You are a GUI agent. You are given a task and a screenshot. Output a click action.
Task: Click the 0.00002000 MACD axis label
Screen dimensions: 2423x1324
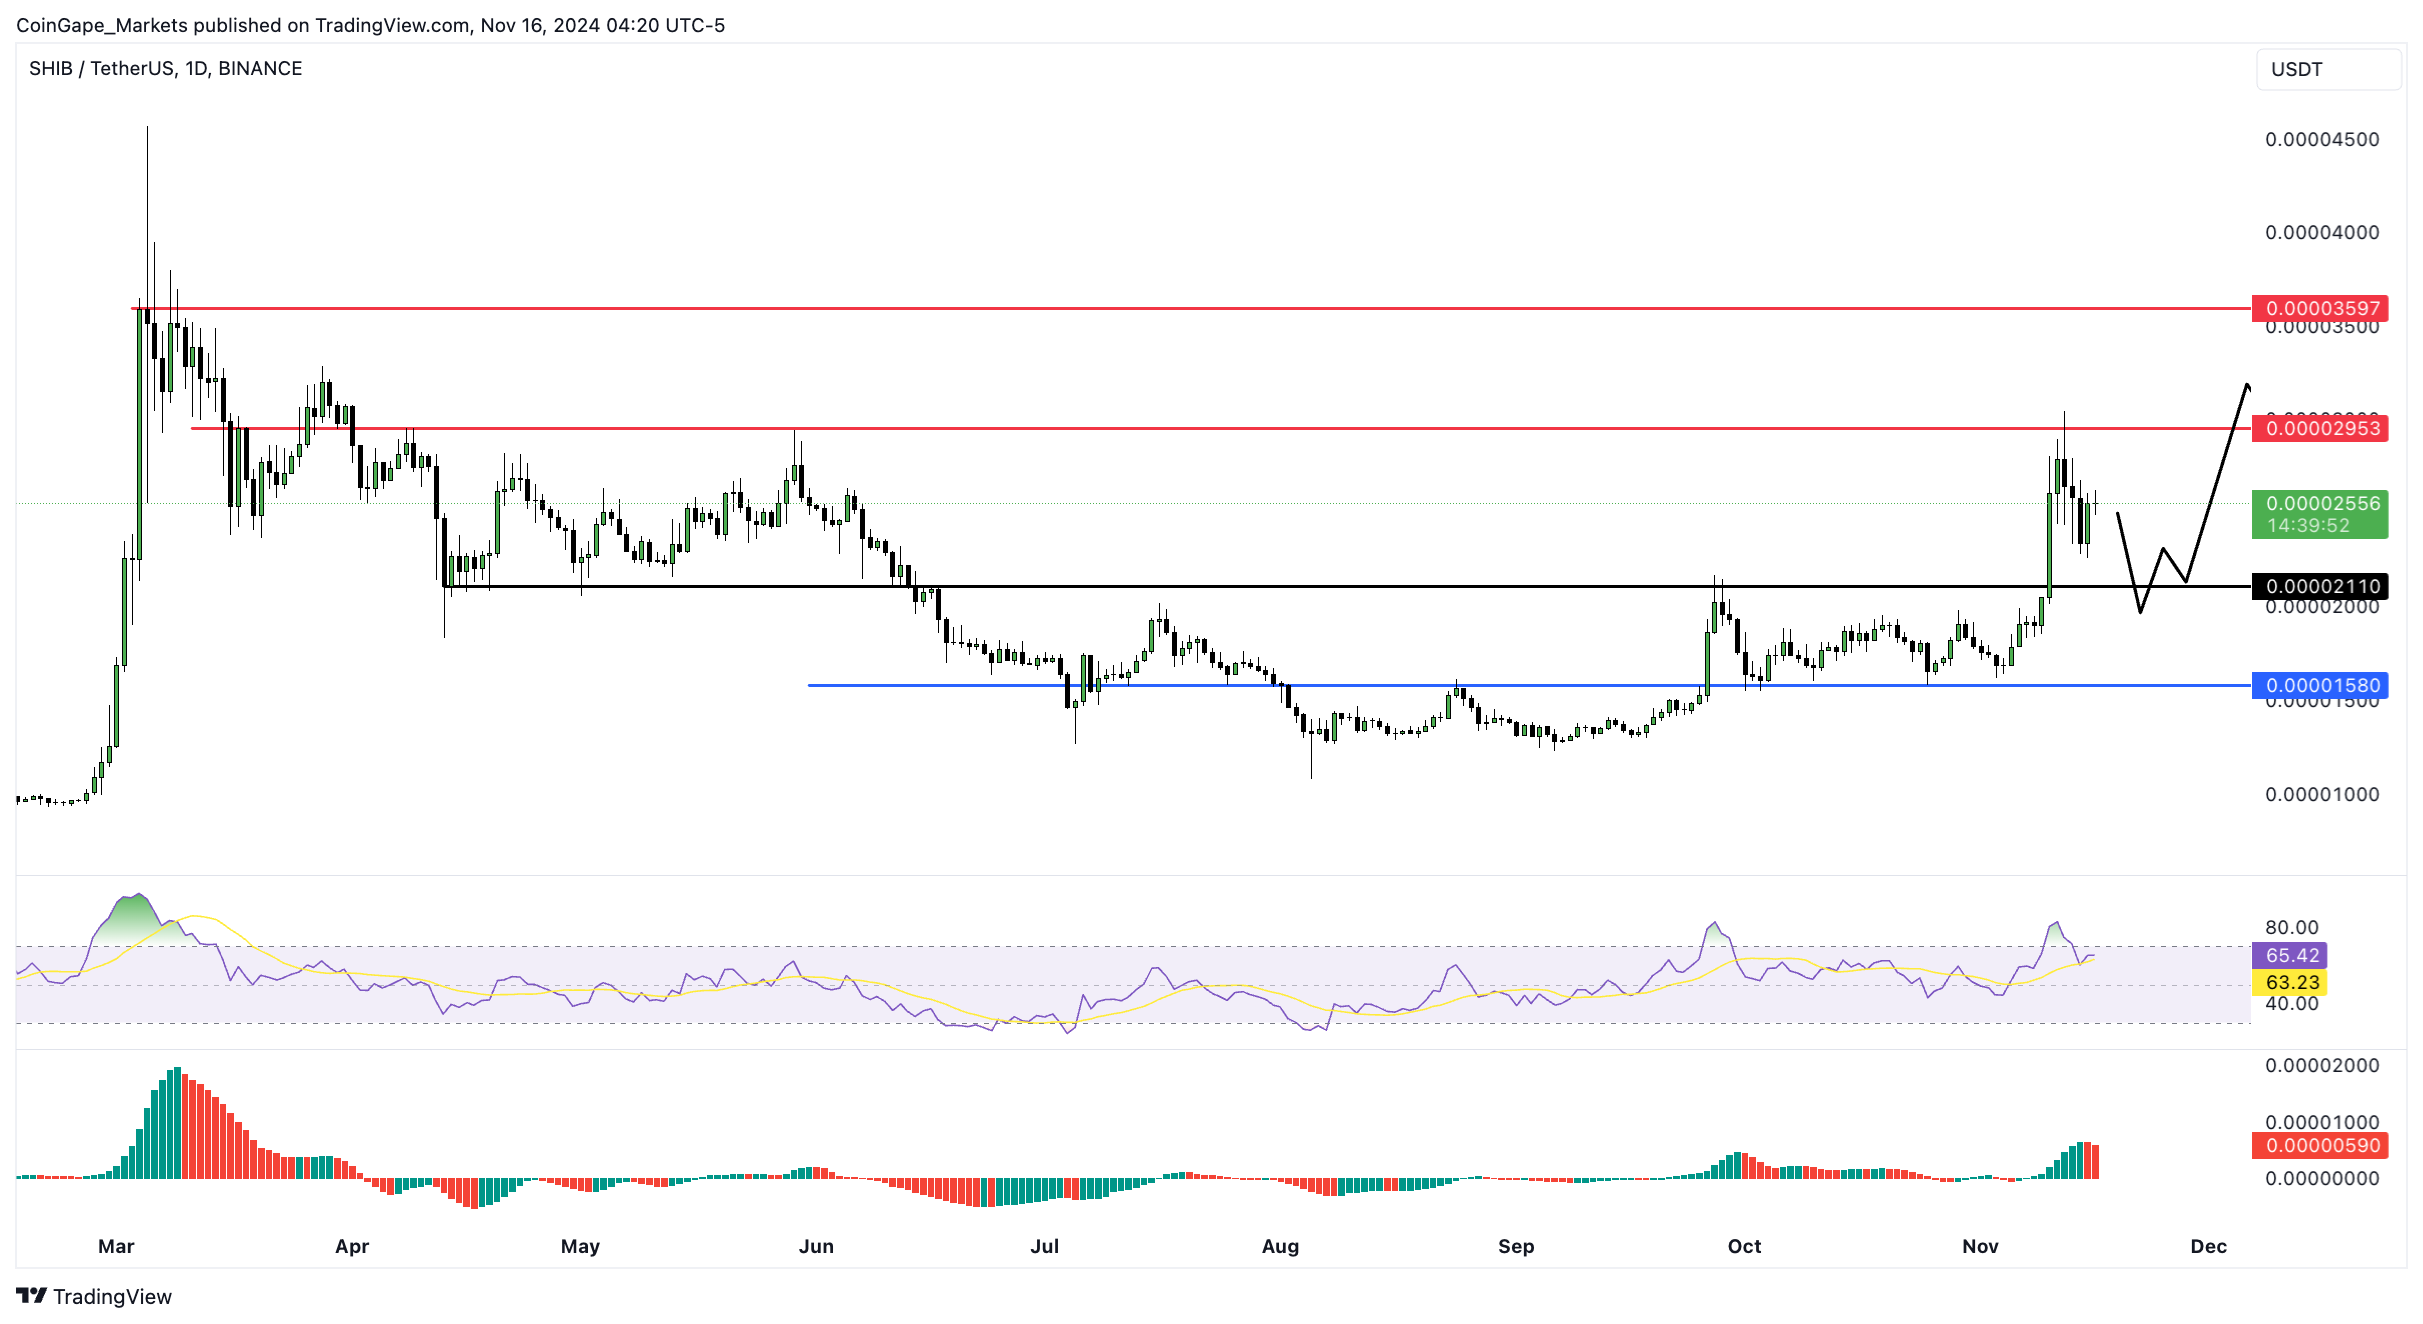[2322, 1065]
